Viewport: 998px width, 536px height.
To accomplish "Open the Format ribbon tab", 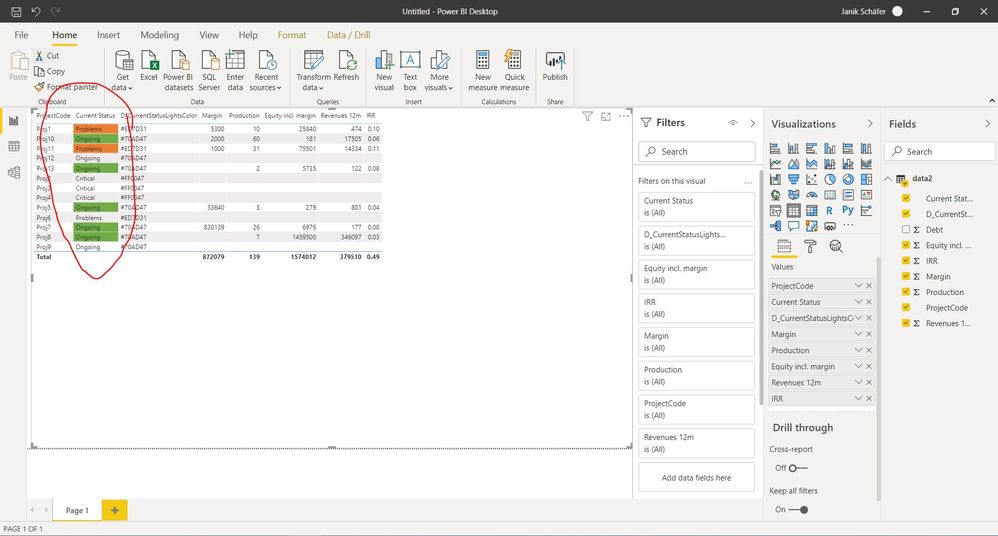I will (292, 35).
